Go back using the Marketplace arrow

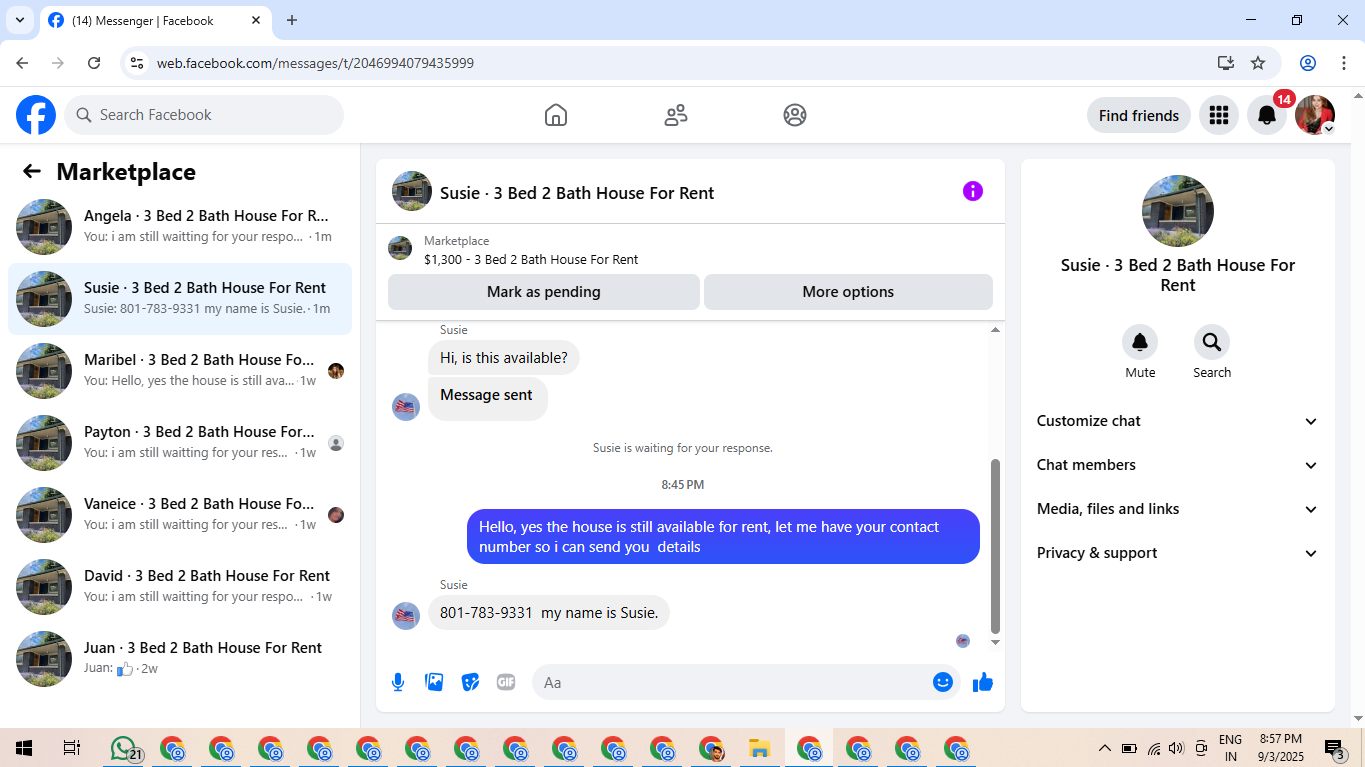[x=32, y=171]
